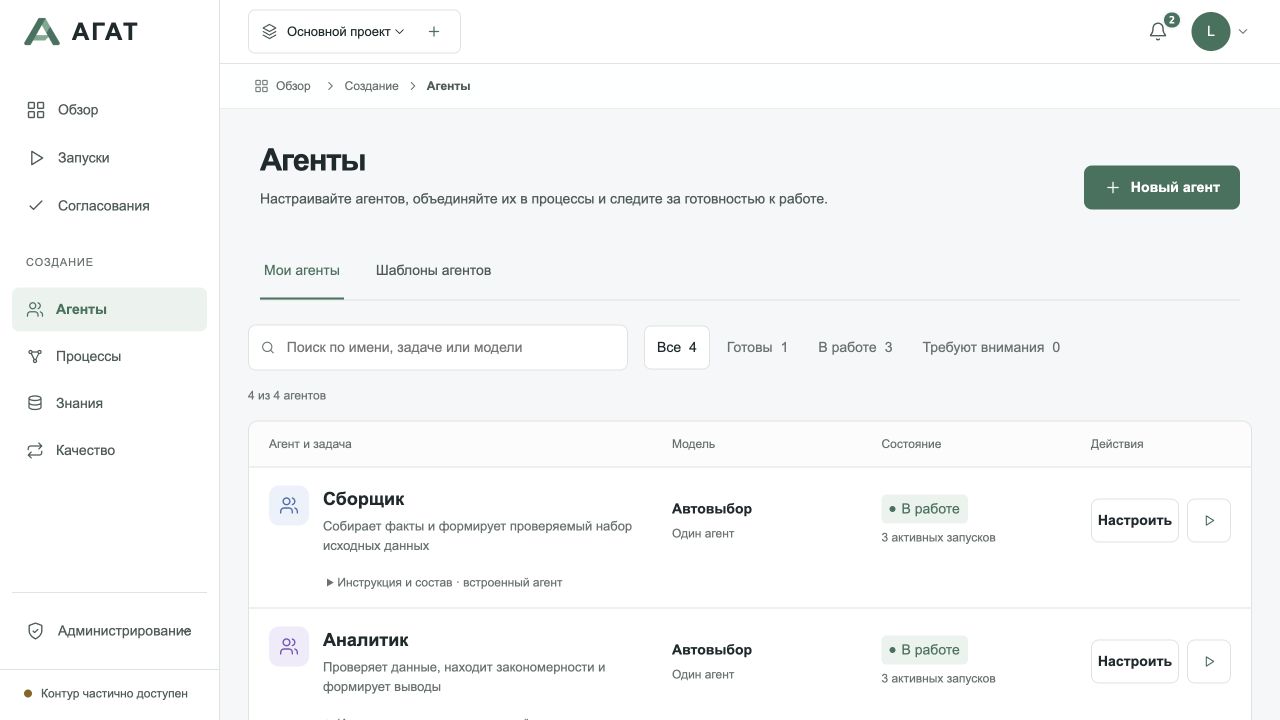Viewport: 1280px width, 720px height.
Task: Open Знания section
Action: tap(109, 403)
